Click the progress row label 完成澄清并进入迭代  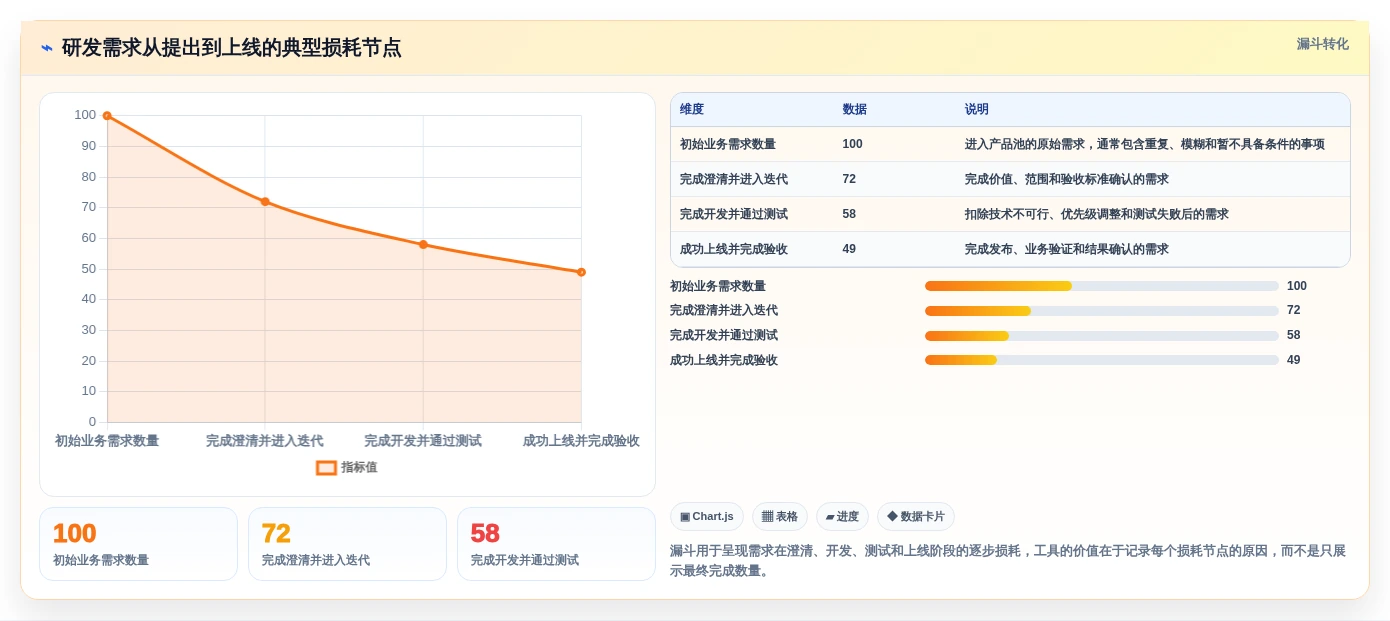(x=724, y=311)
